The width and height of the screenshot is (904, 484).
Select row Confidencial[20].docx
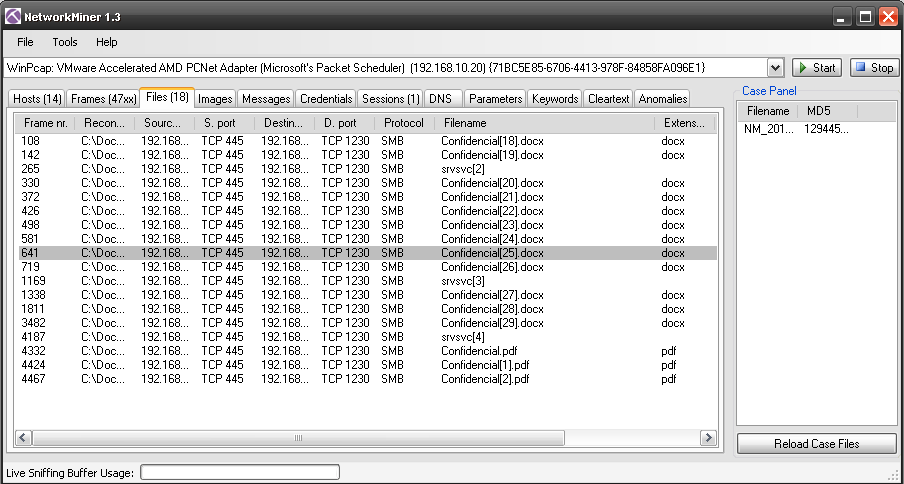366,183
